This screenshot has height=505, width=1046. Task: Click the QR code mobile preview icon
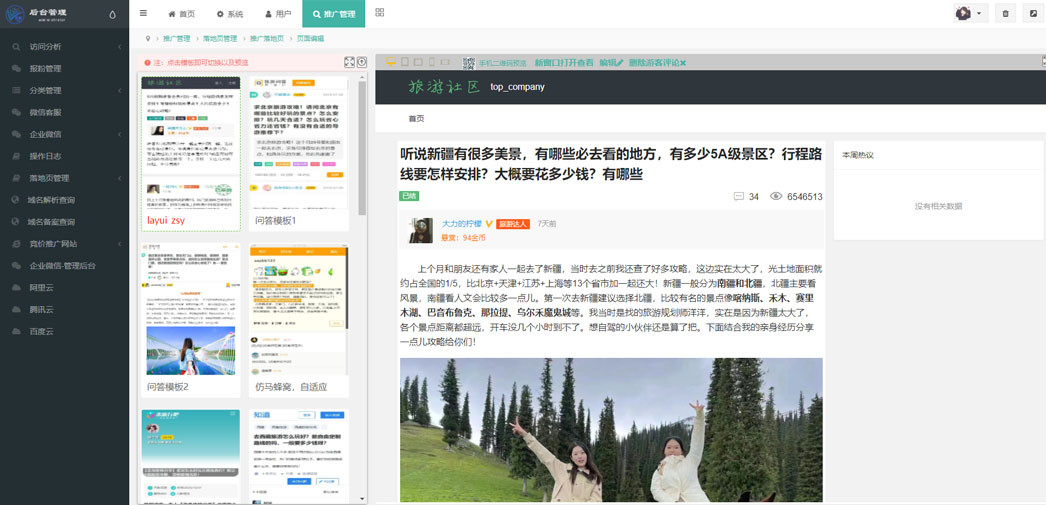[x=468, y=62]
